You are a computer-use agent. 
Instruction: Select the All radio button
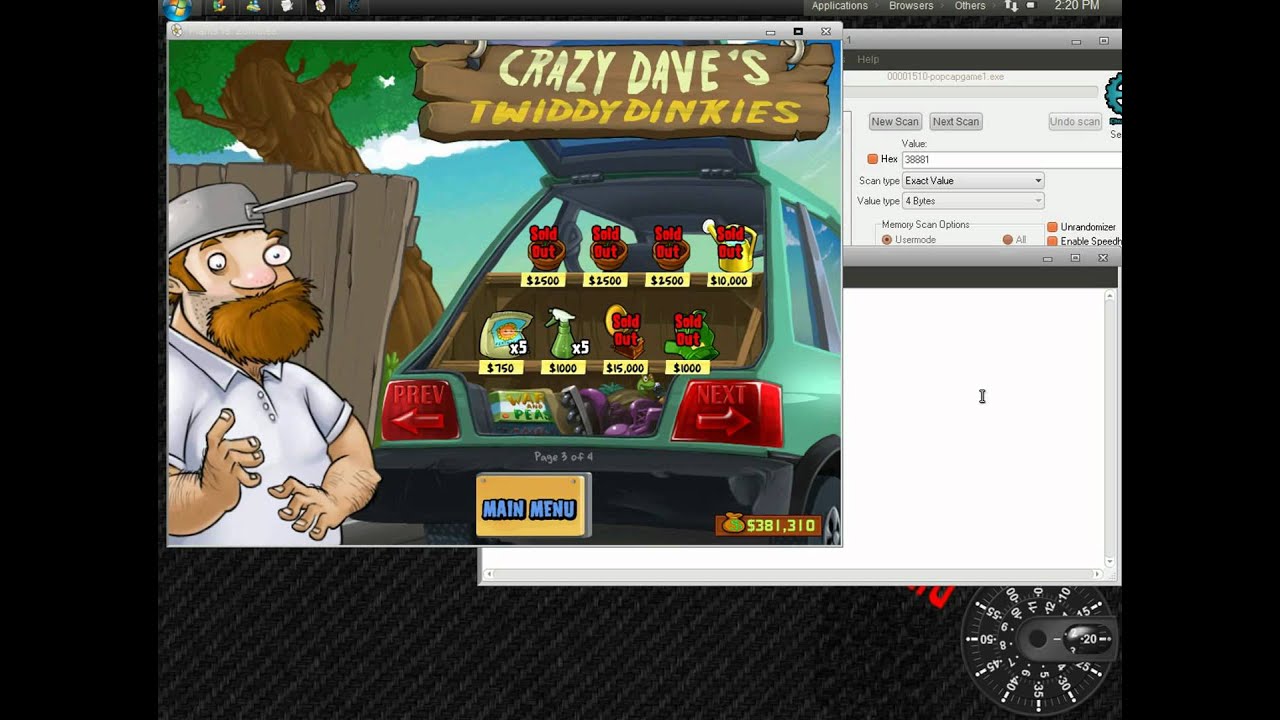point(1008,240)
